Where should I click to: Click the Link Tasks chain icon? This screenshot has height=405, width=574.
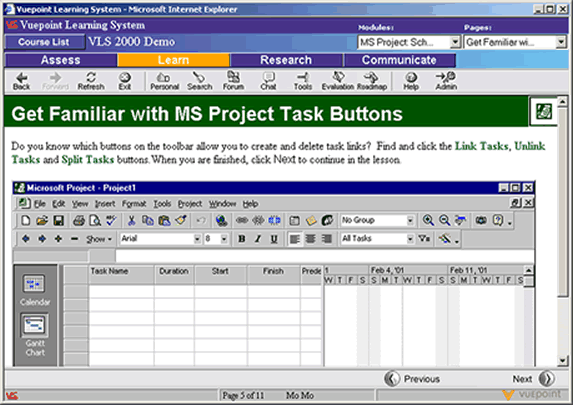(242, 220)
